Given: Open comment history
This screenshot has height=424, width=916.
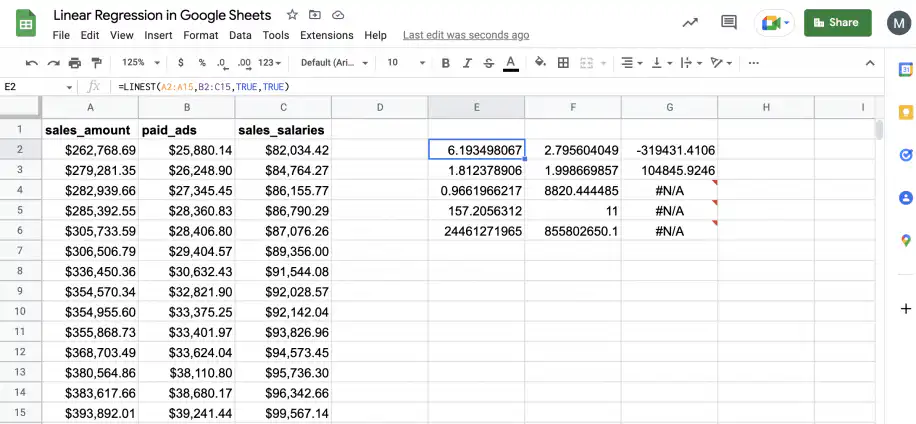Looking at the screenshot, I should tap(728, 23).
